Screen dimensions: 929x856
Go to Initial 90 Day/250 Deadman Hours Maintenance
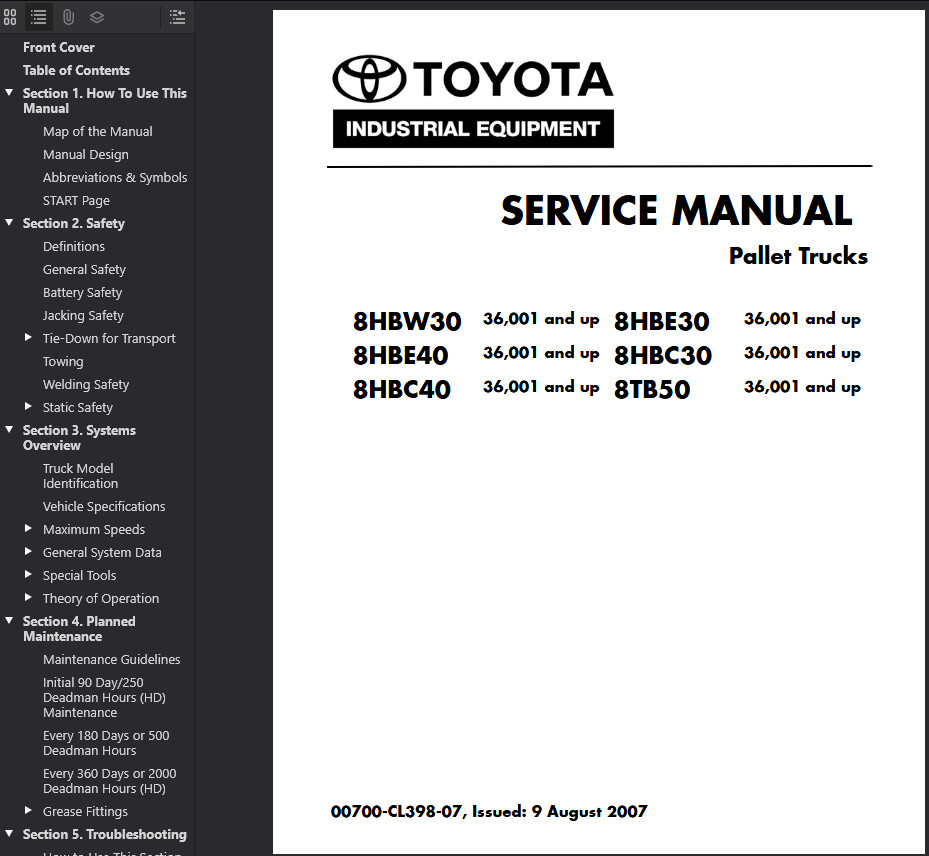point(104,697)
